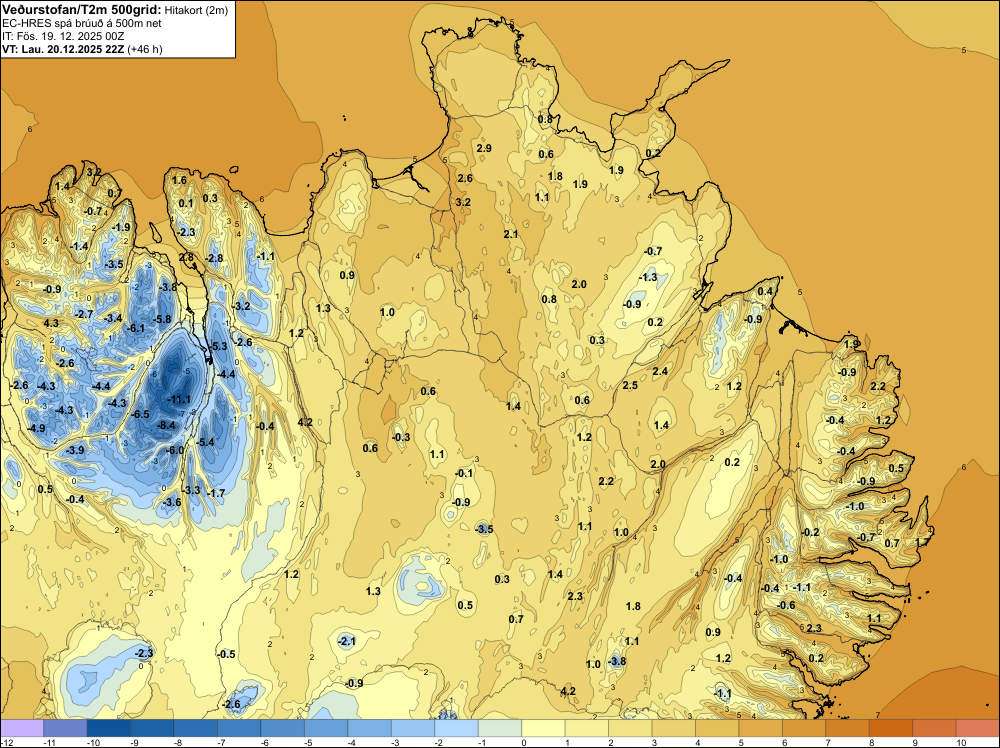Click the legend swatch between 4 and 5

[x=717, y=728]
